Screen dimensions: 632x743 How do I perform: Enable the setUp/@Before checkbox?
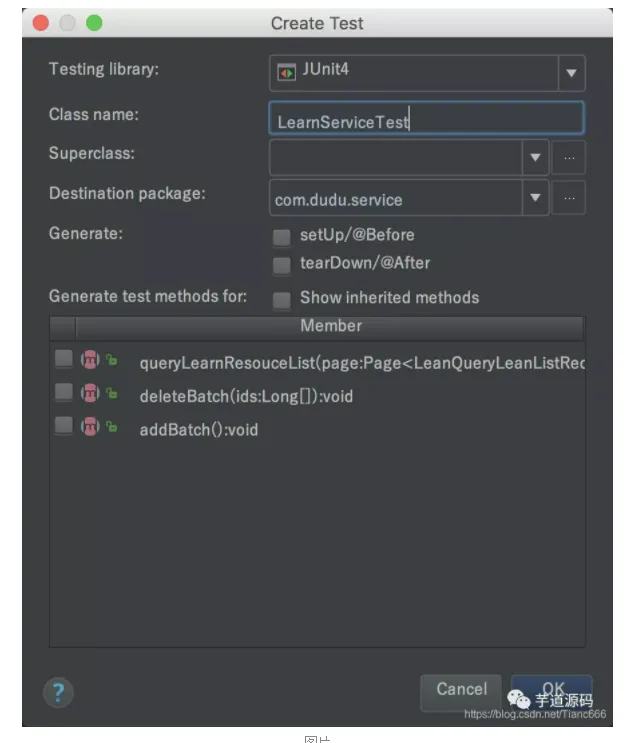tap(282, 237)
